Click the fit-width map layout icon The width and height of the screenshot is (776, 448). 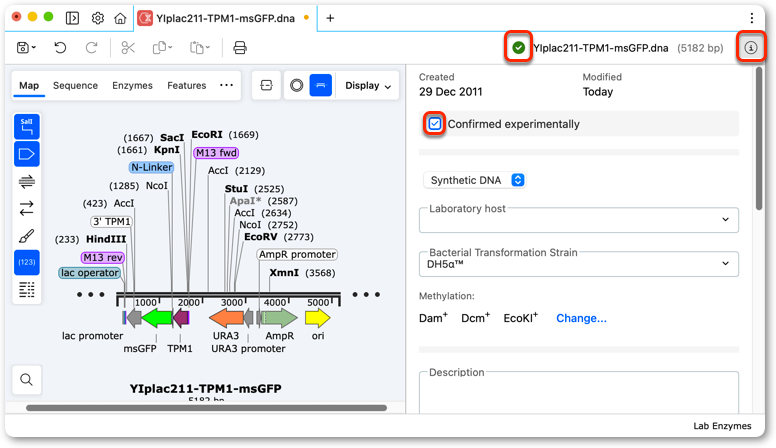point(266,86)
